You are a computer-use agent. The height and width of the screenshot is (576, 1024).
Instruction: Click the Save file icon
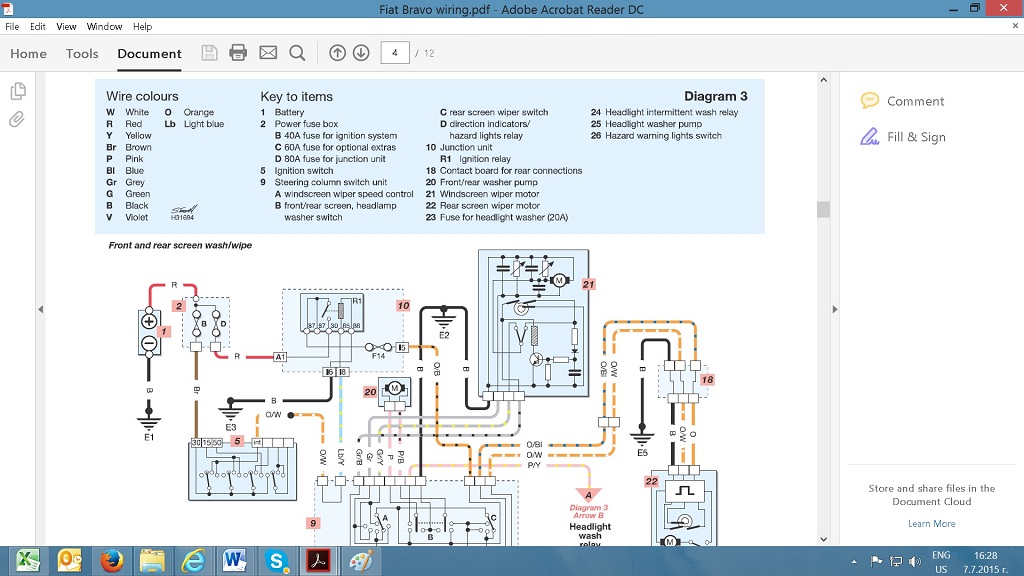tap(209, 53)
